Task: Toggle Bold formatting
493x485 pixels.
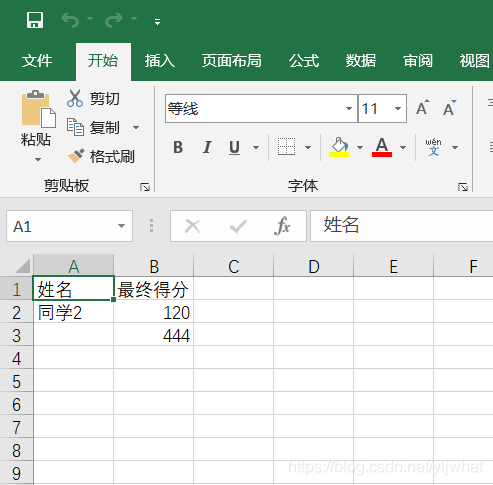Action: pyautogui.click(x=178, y=147)
